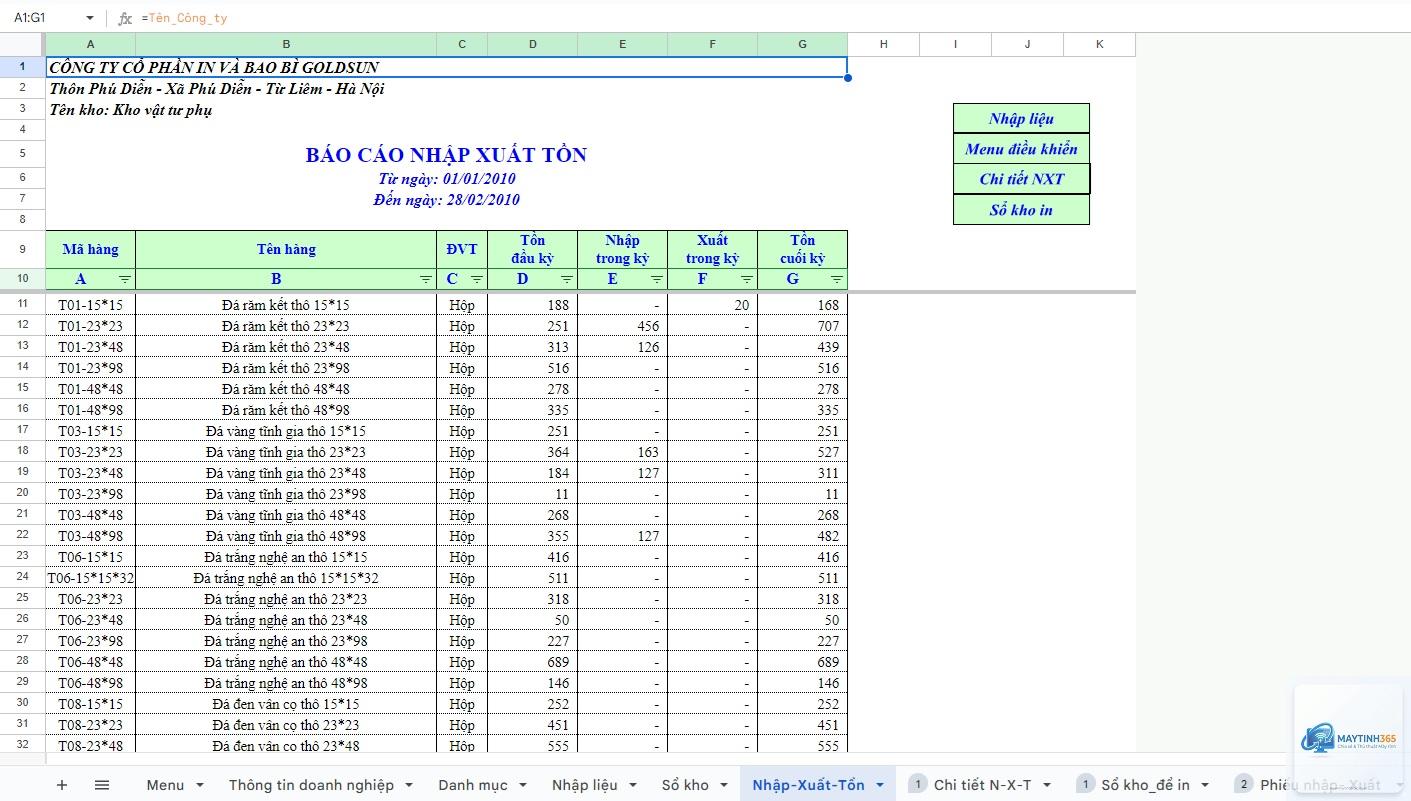Click the fx formula icon
1411x801 pixels.
125,18
